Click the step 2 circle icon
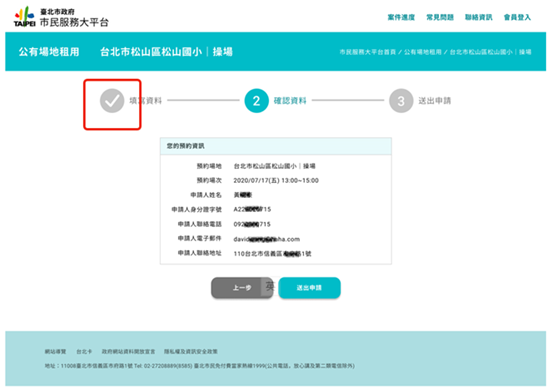The width and height of the screenshot is (552, 389). click(257, 101)
